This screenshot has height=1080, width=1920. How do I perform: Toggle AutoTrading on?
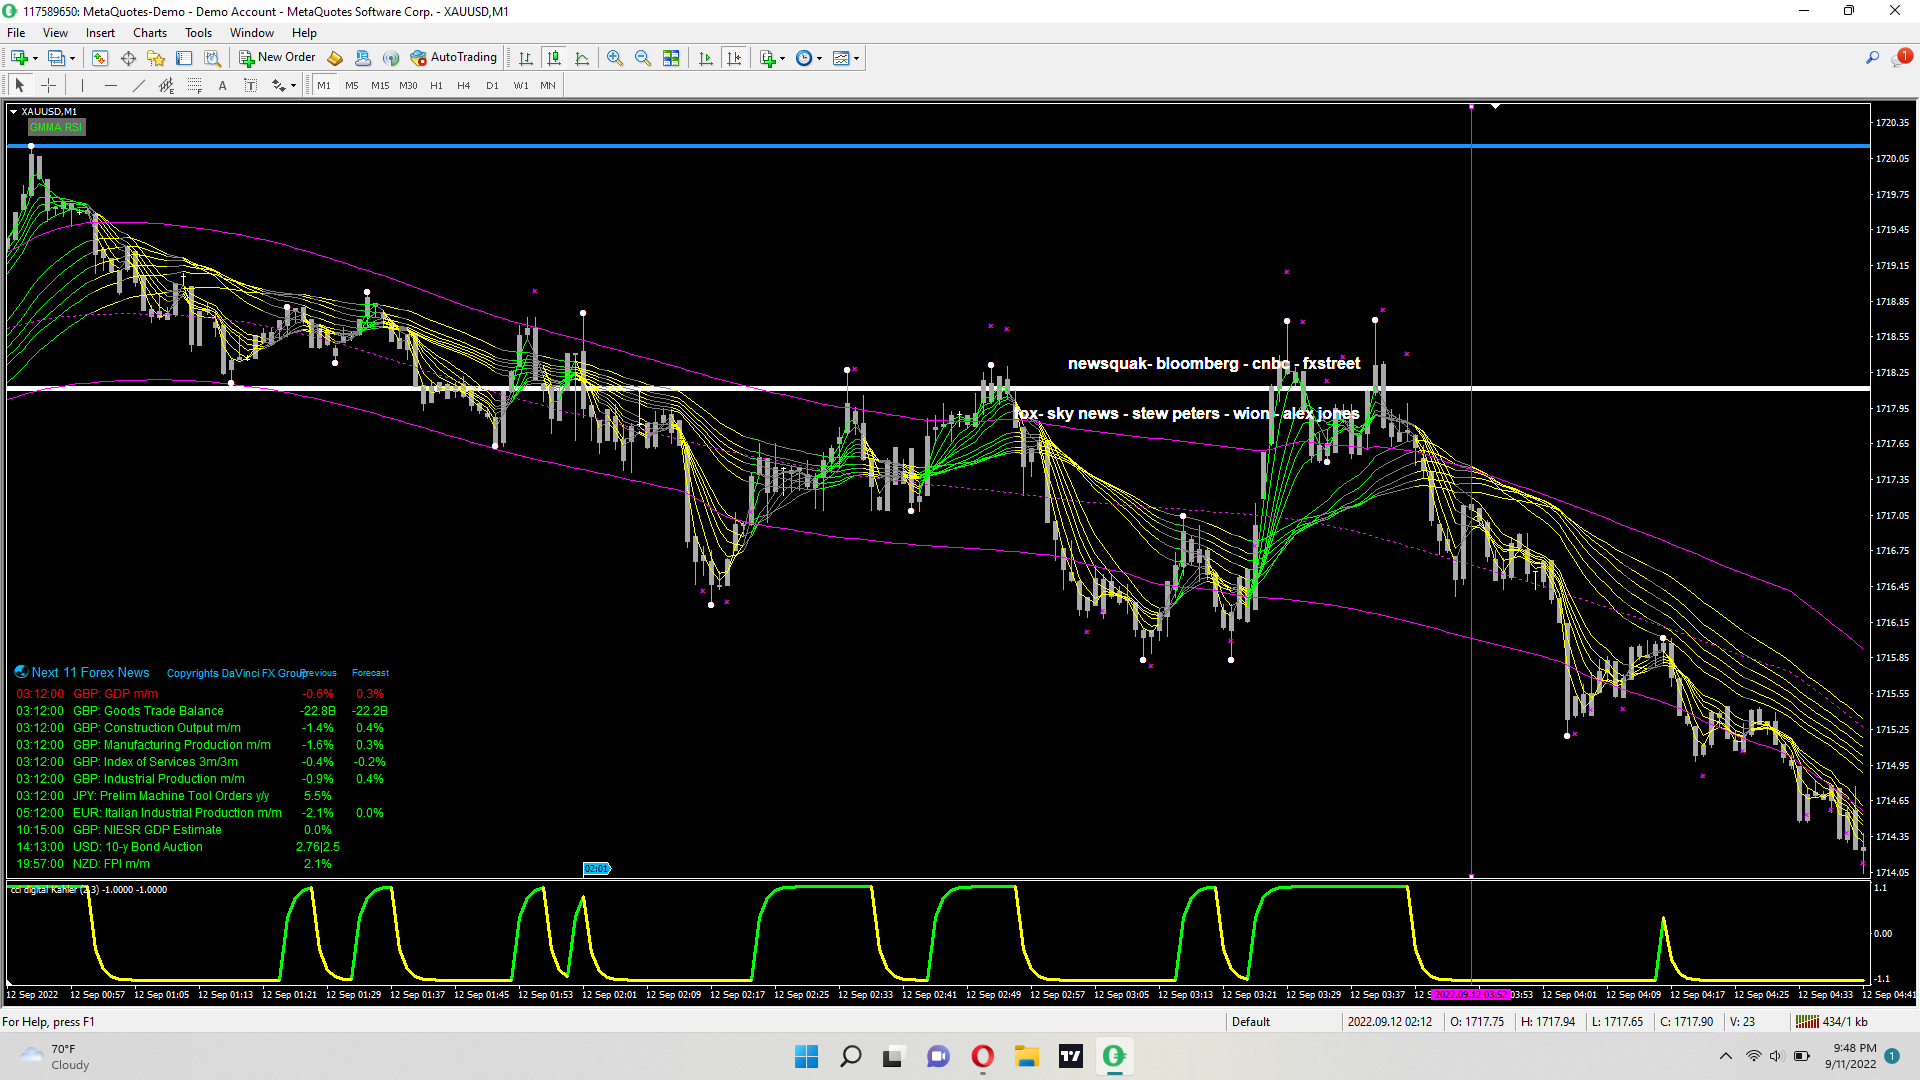453,58
